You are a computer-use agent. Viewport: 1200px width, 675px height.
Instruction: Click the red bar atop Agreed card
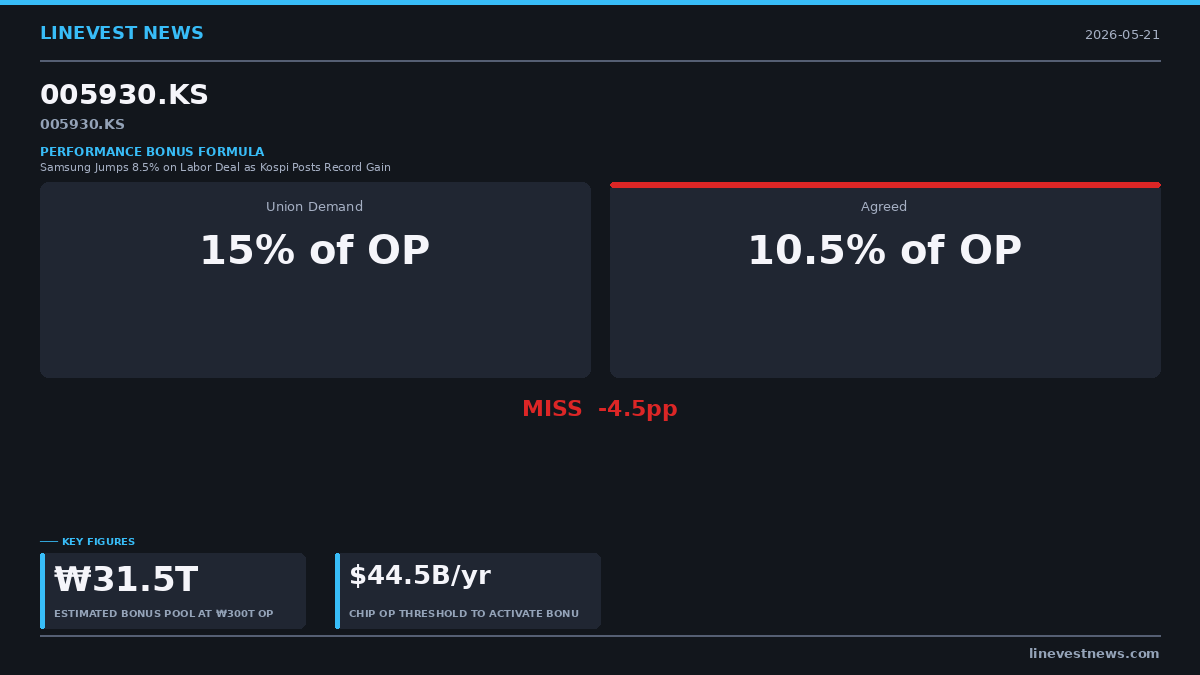point(885,185)
